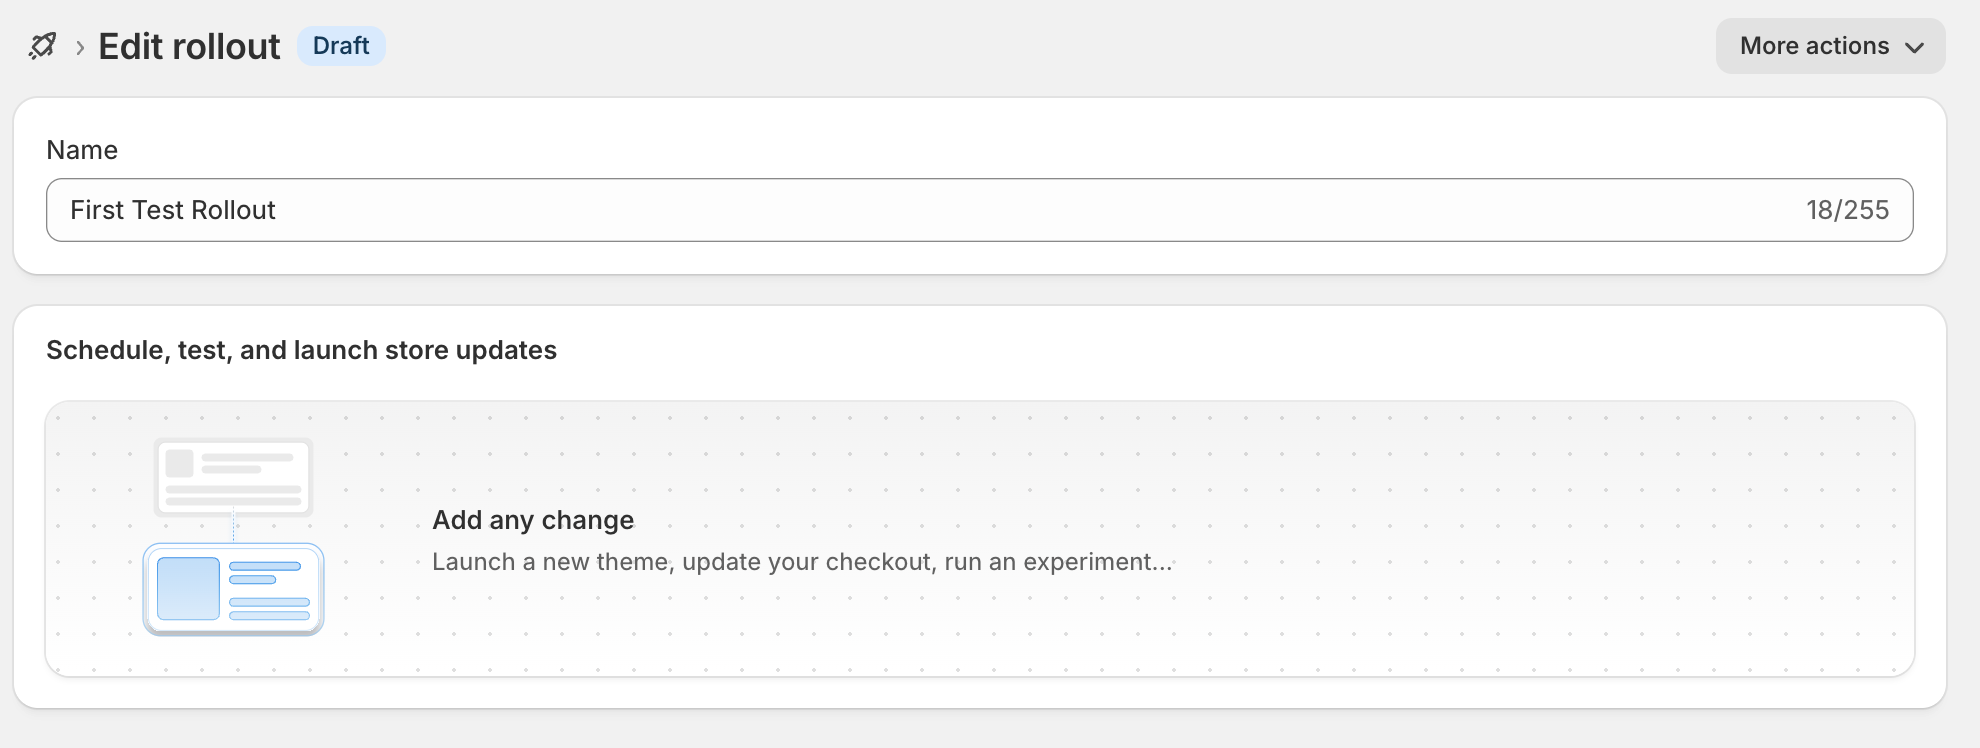This screenshot has width=1980, height=748.
Task: Click the 18/255 character counter
Action: (1847, 210)
